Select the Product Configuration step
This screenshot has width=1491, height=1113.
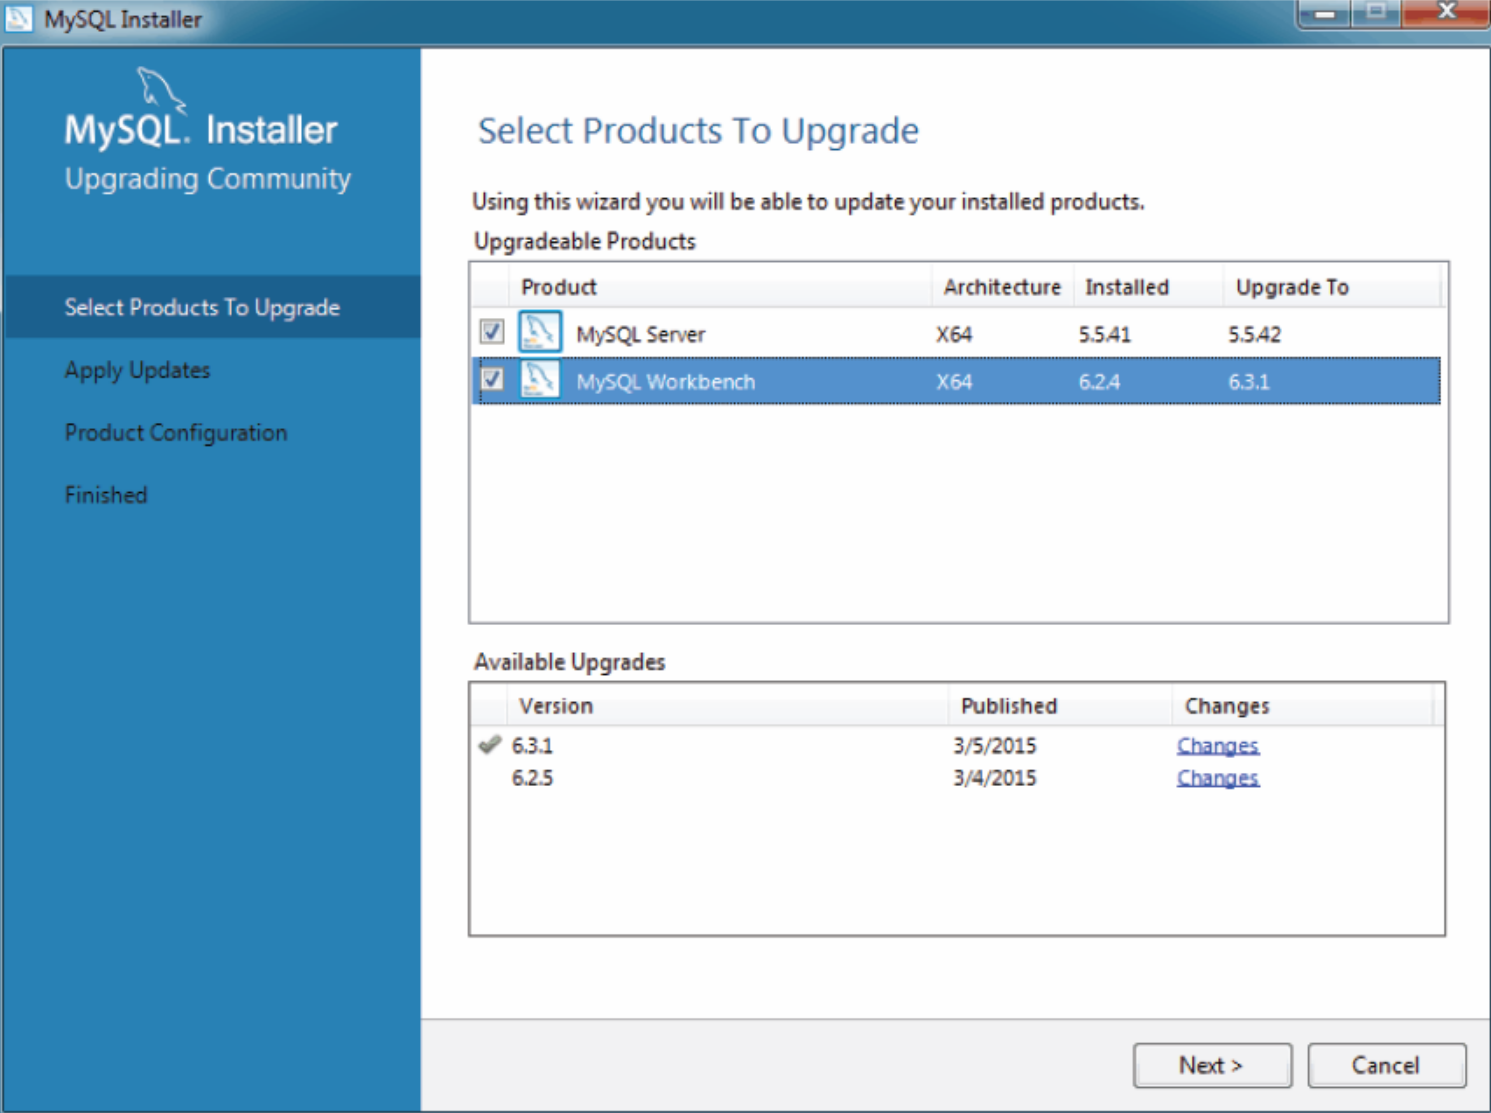(175, 432)
